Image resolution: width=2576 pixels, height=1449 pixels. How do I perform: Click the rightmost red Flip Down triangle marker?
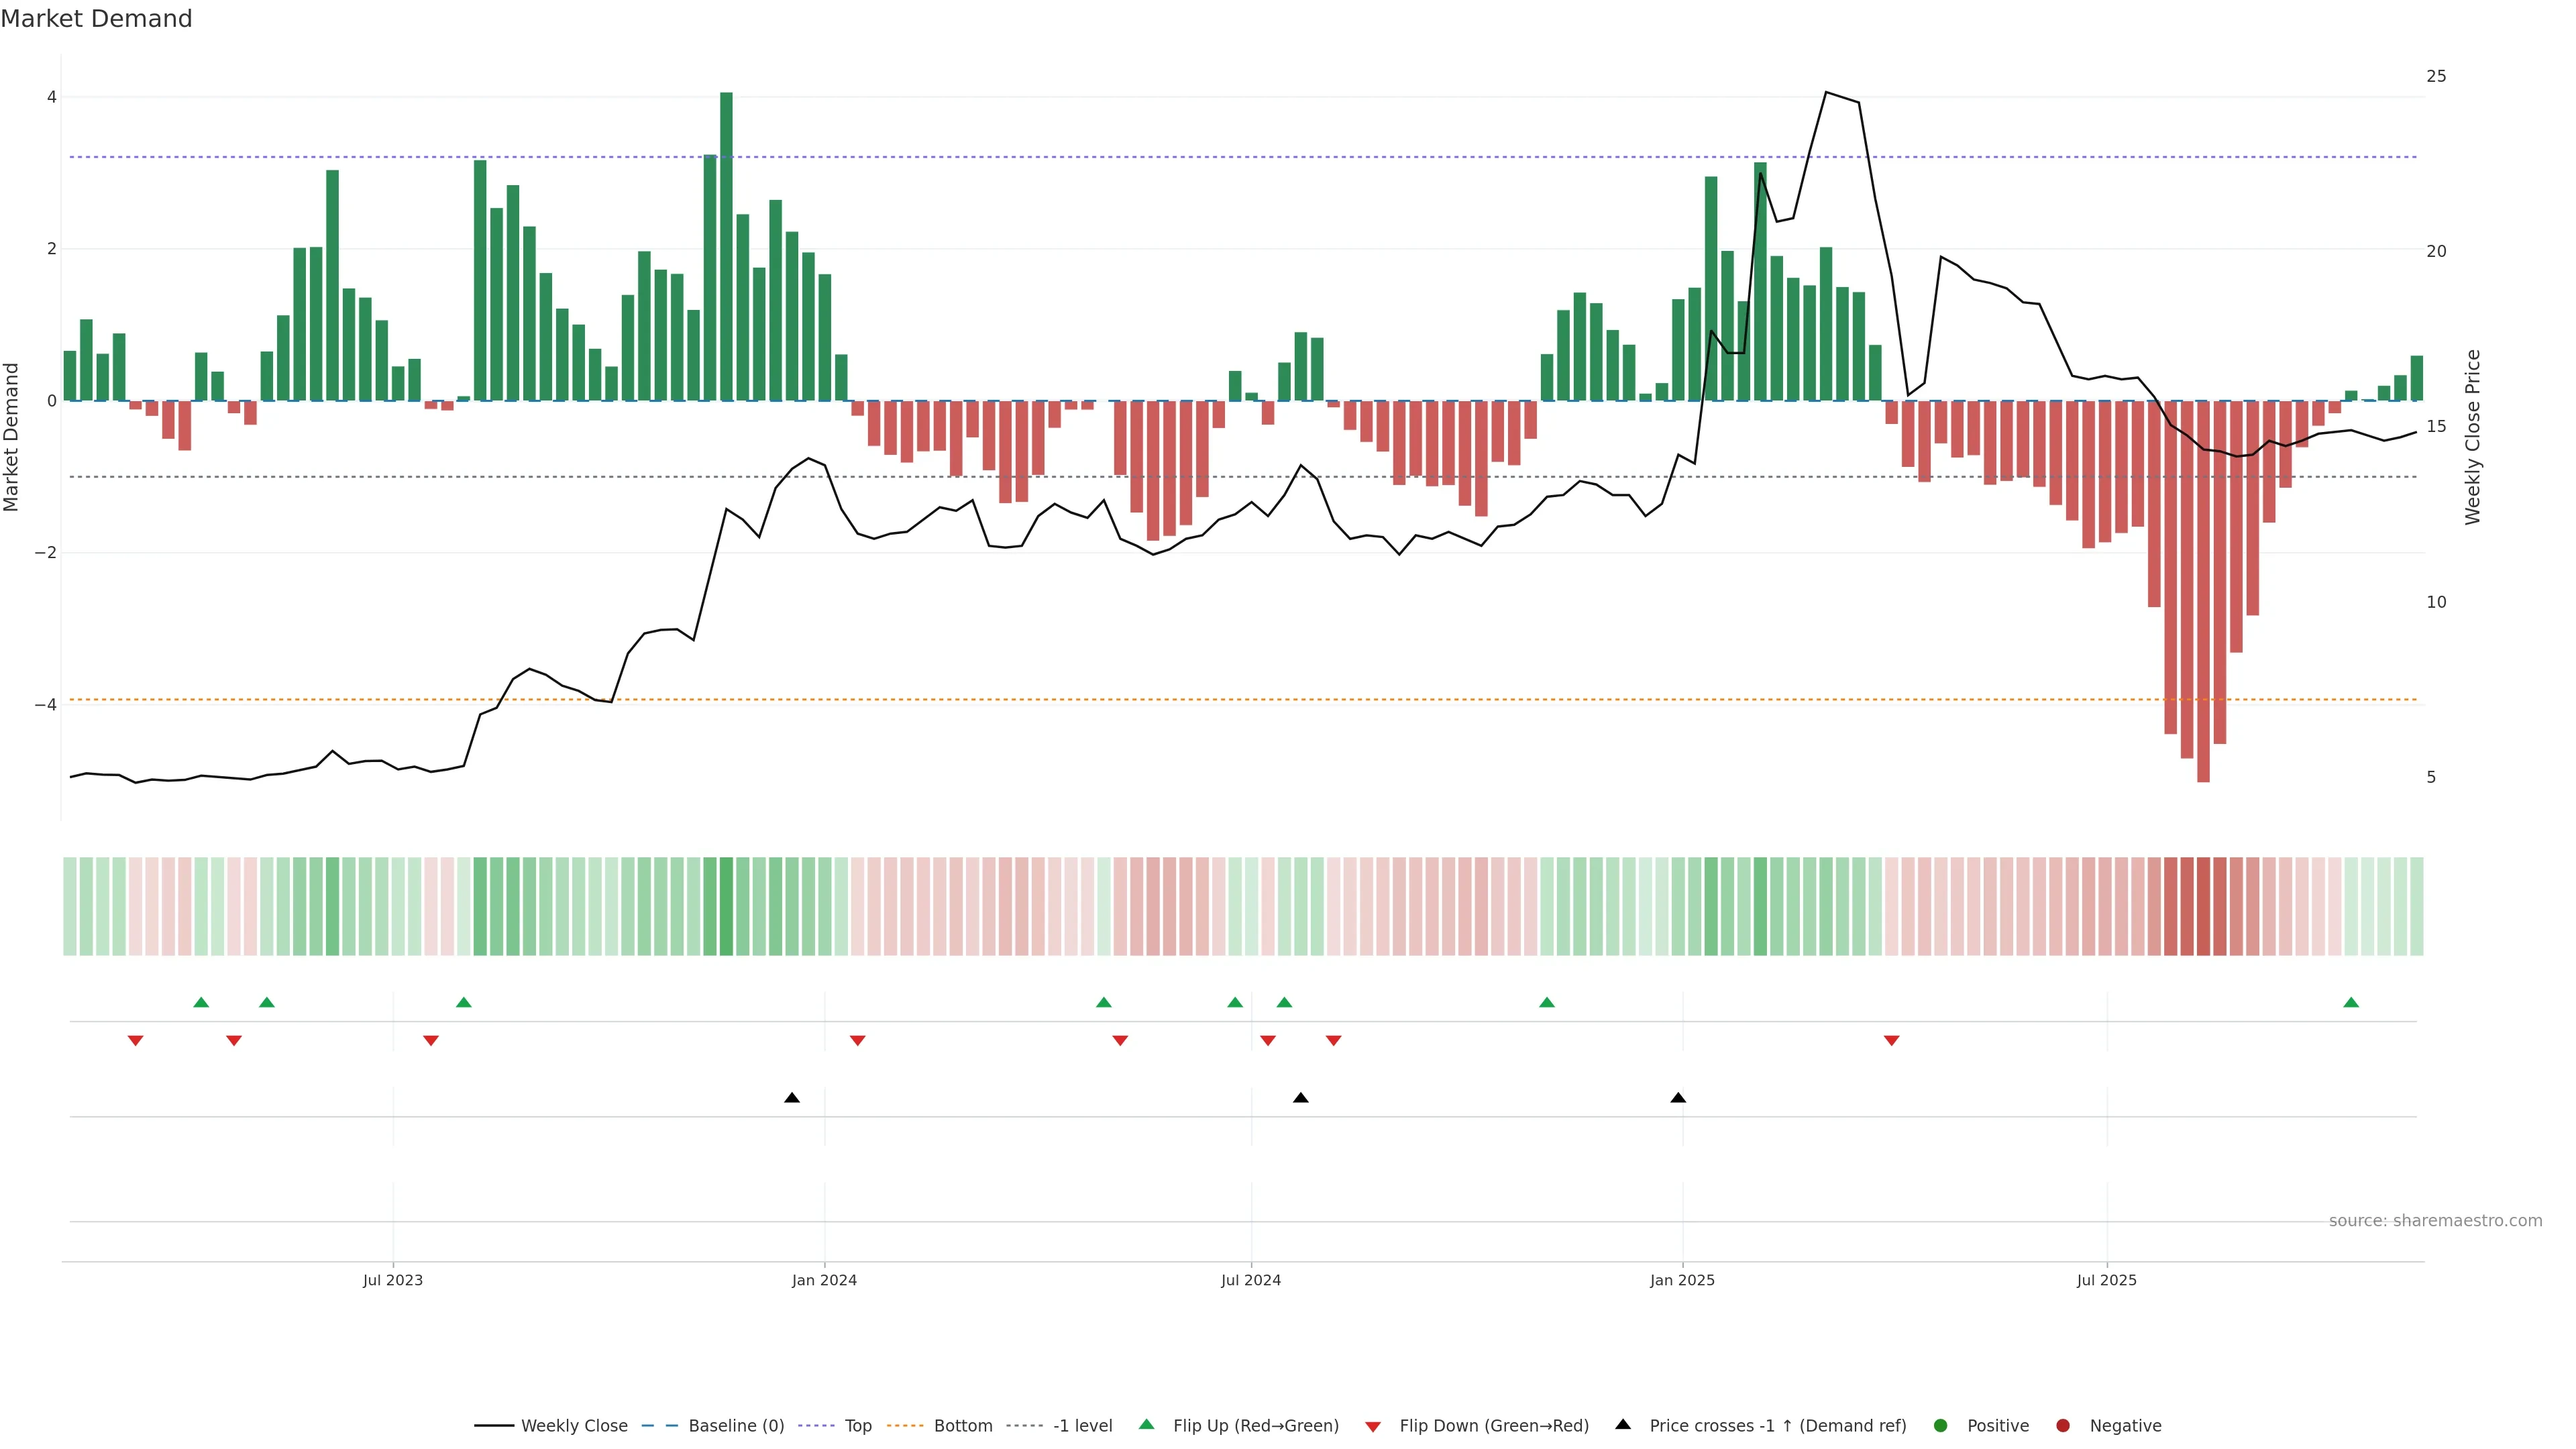click(1891, 1040)
